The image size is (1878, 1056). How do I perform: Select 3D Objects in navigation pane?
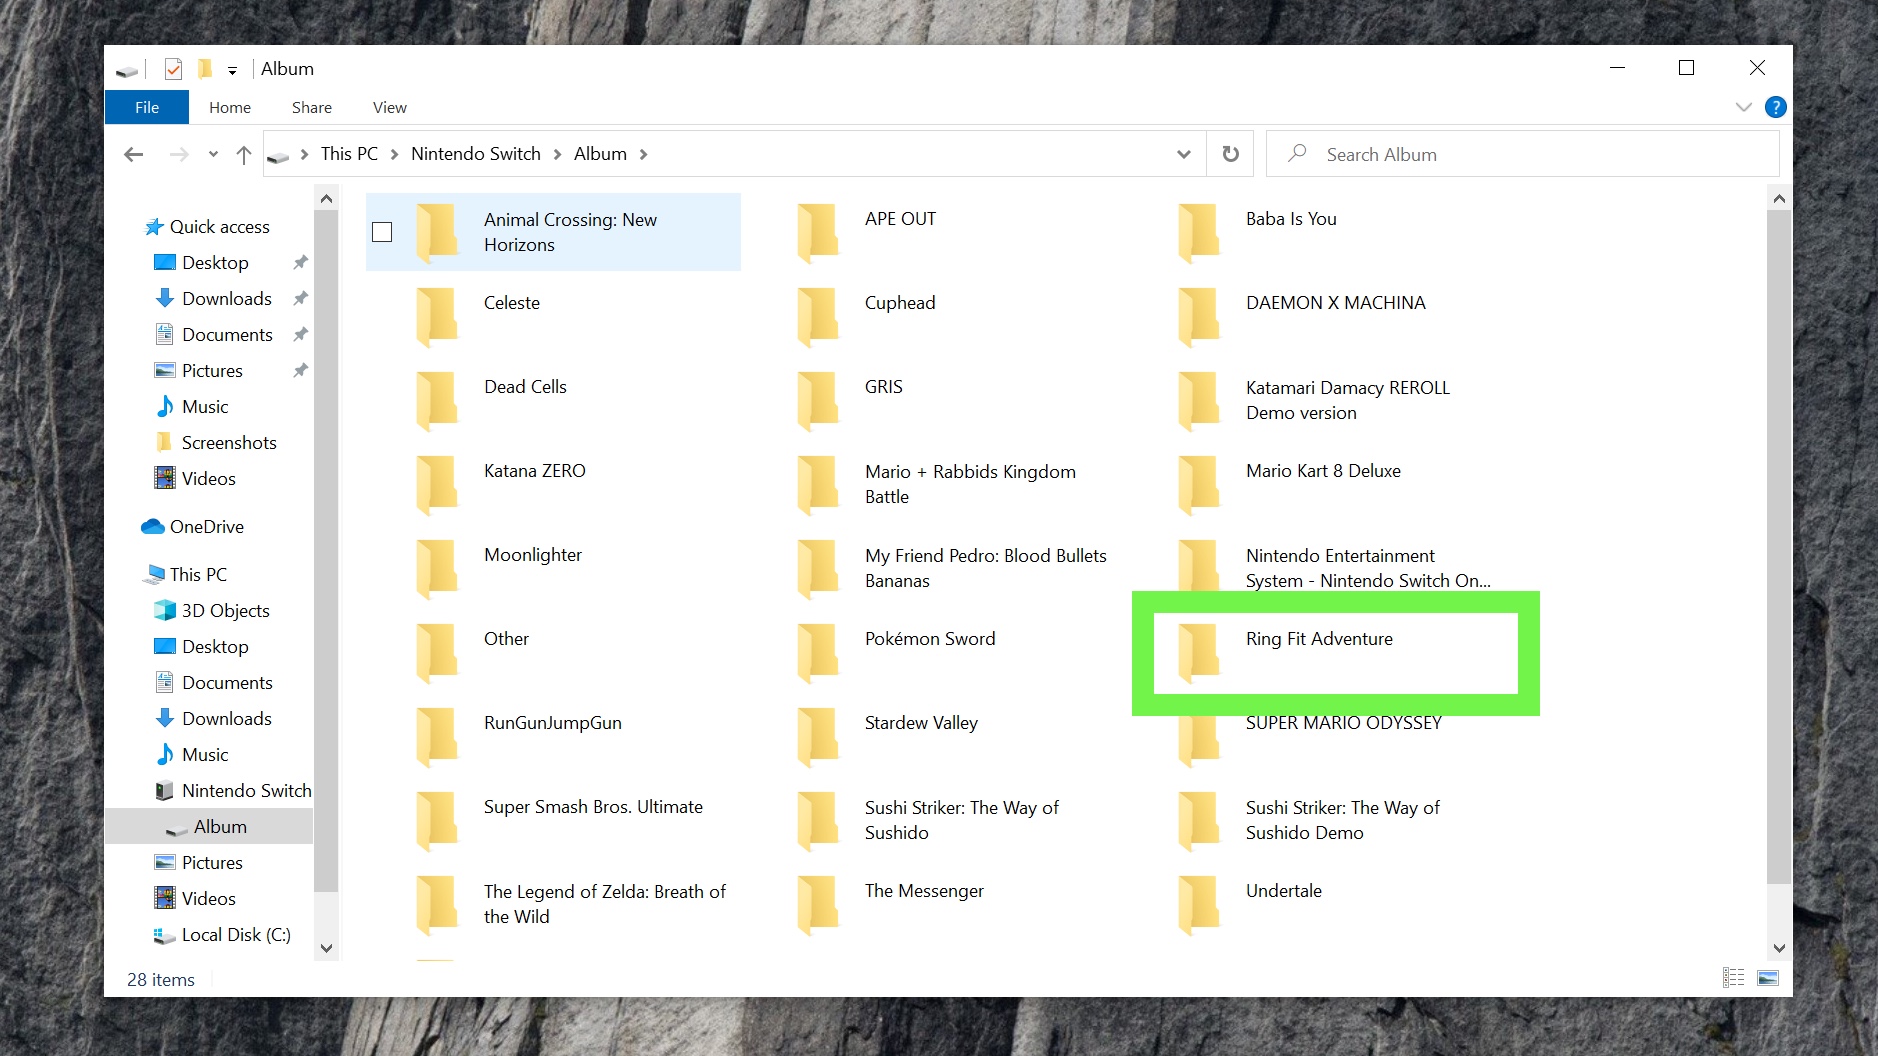212,611
